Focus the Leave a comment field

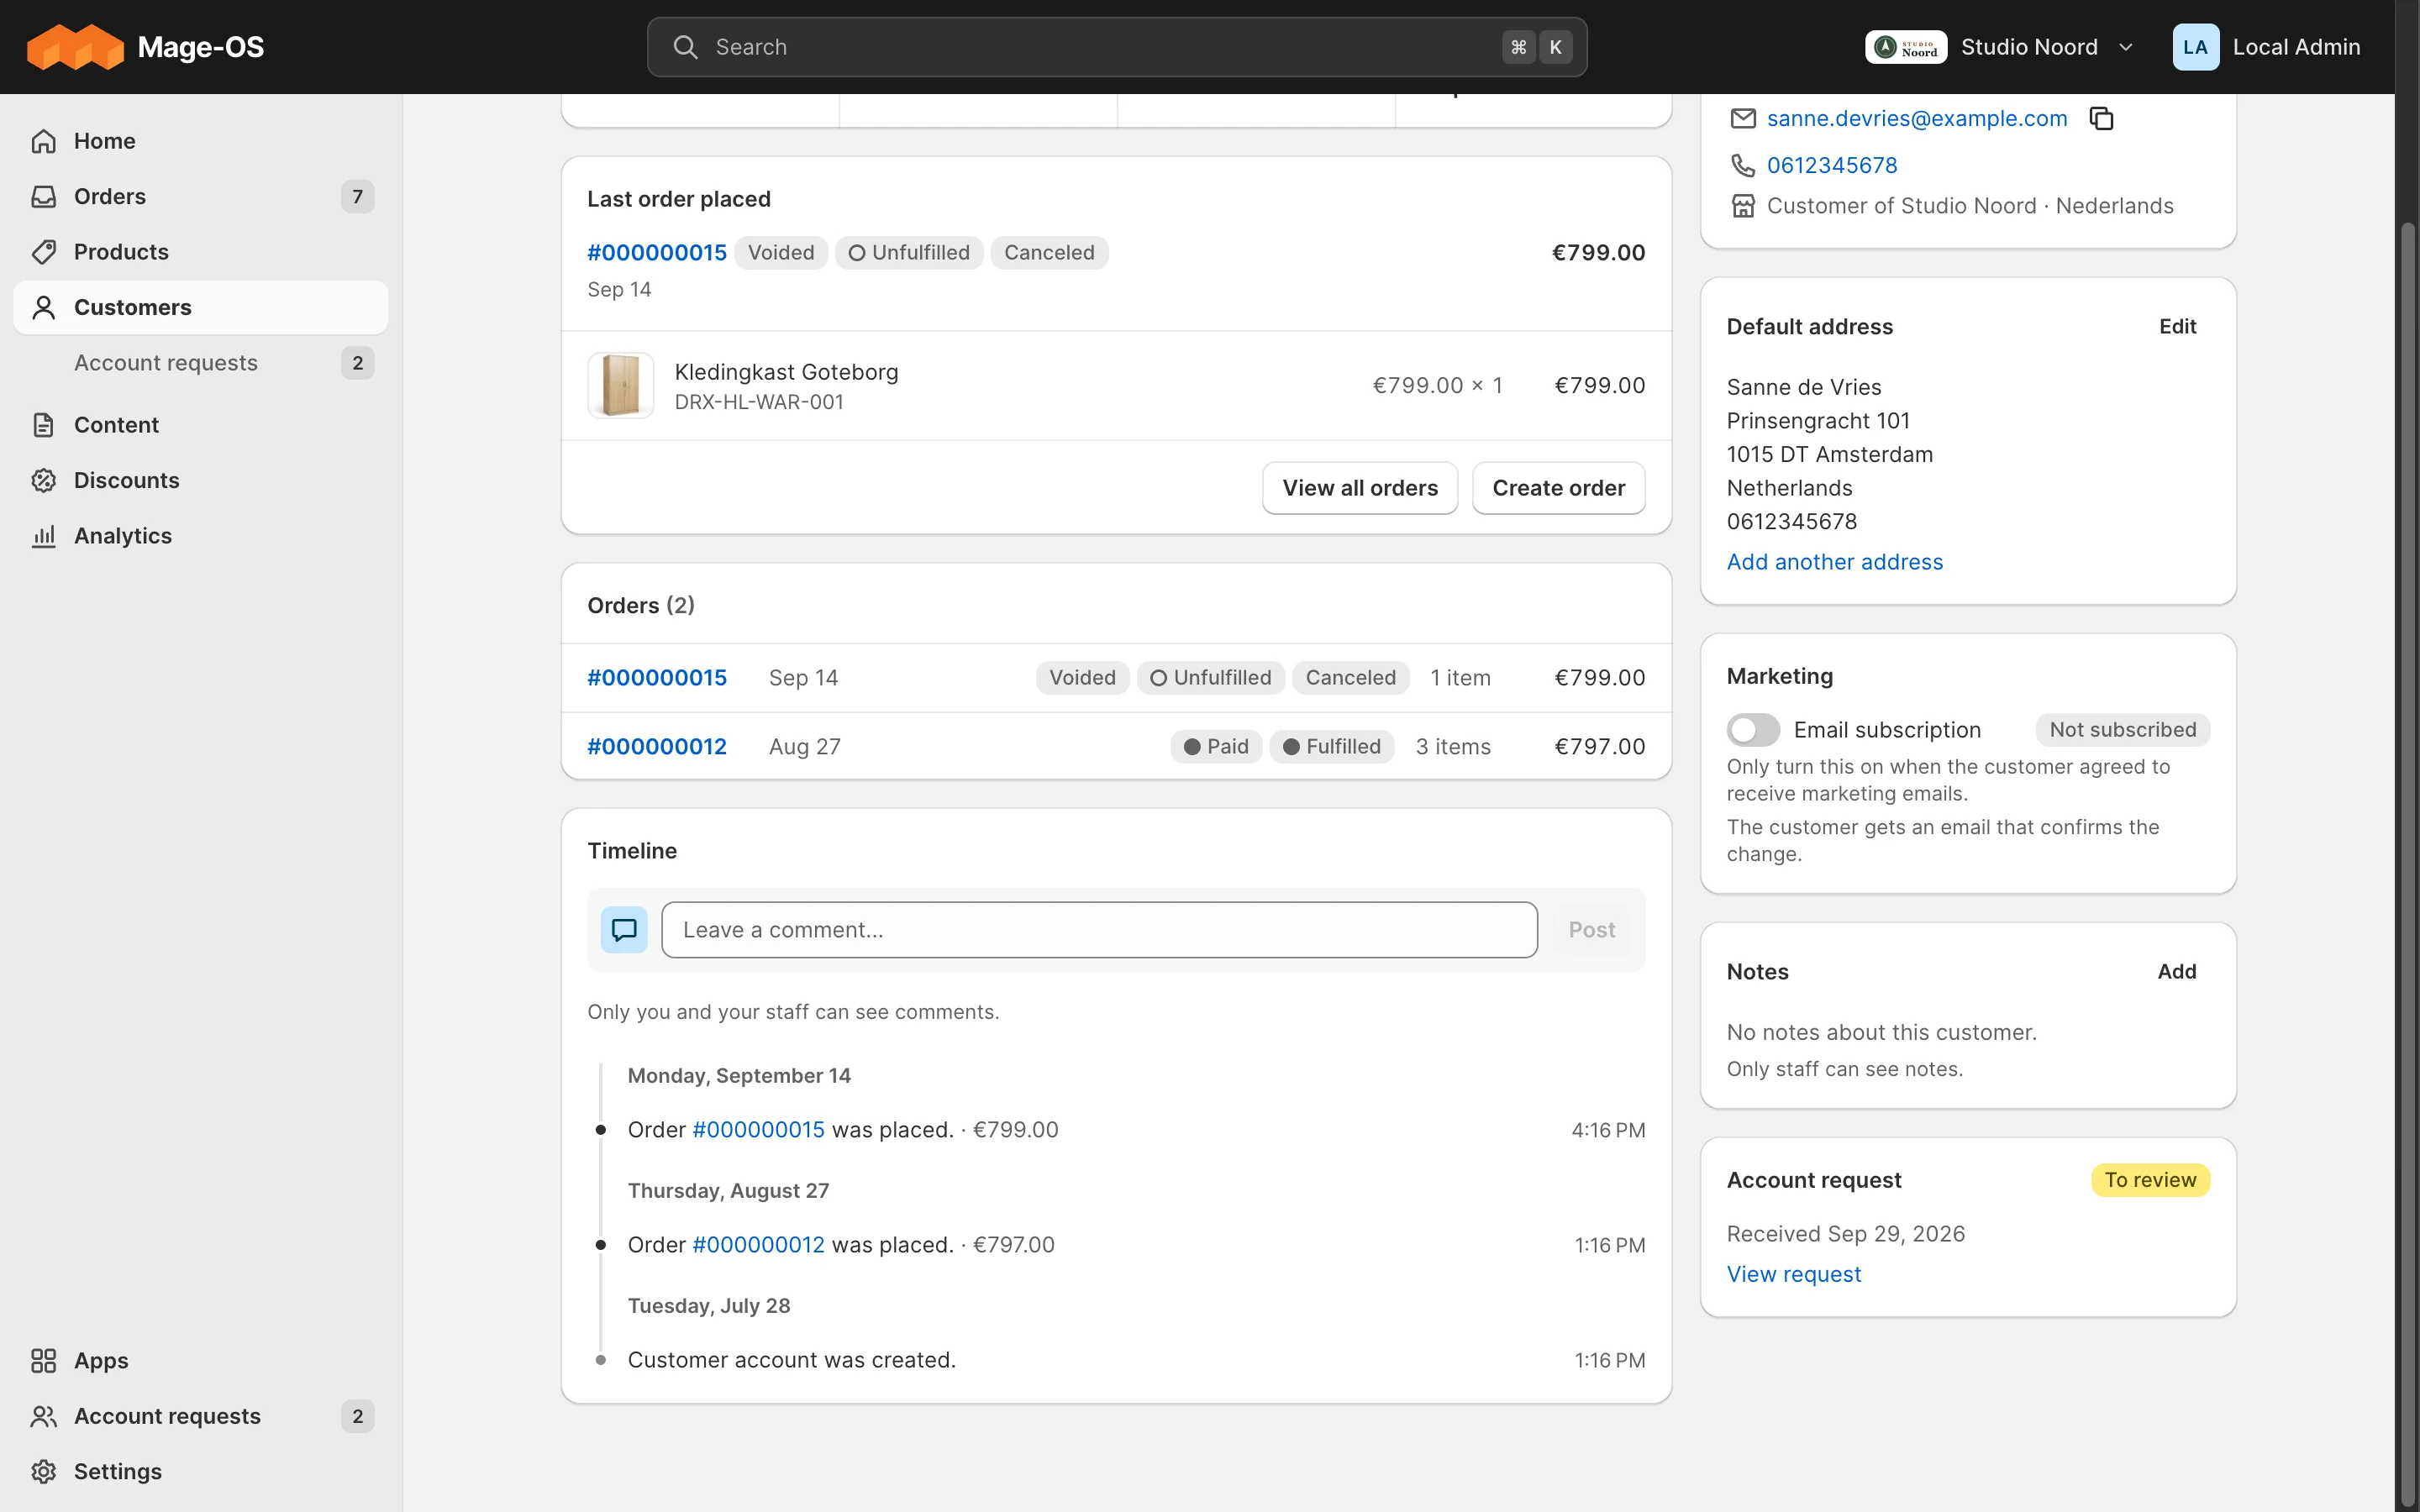click(x=1099, y=930)
